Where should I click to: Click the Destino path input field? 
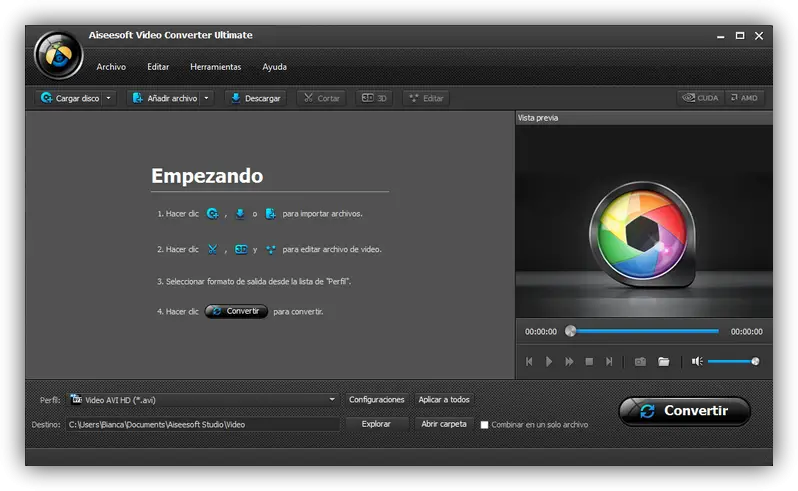[x=203, y=424]
